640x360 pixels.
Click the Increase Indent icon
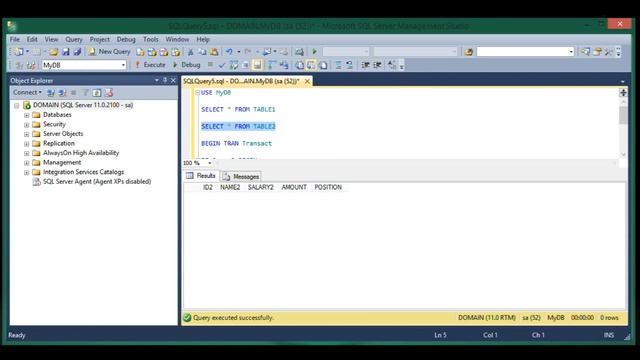tap(377, 65)
